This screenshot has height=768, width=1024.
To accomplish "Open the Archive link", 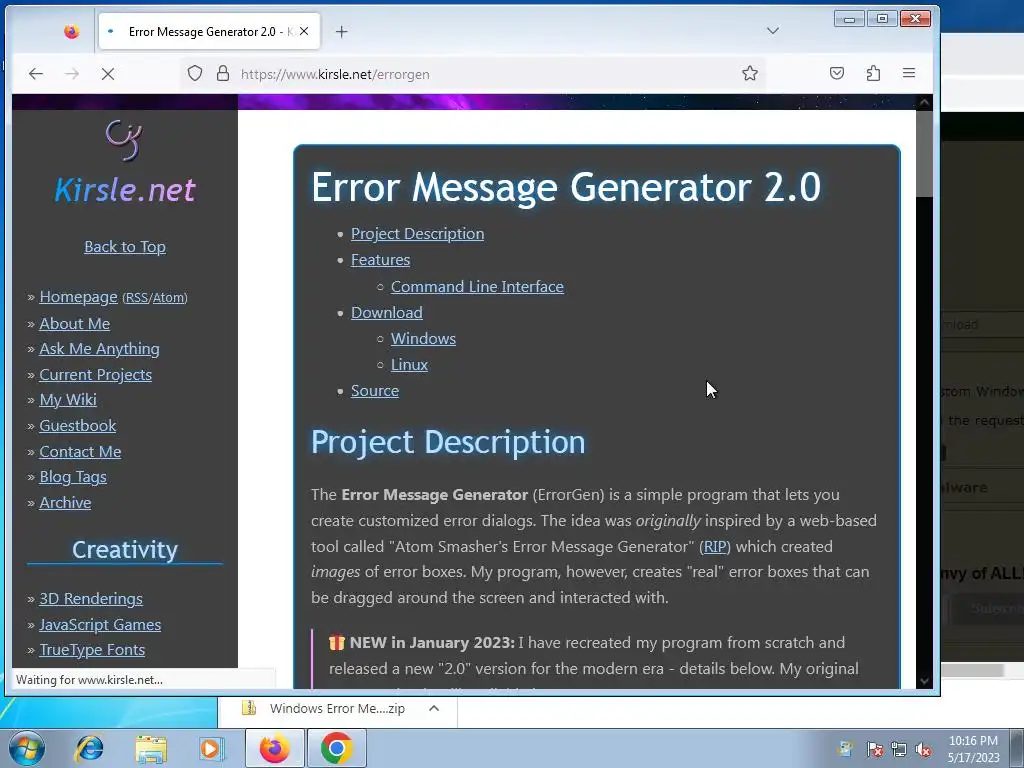I will point(65,503).
